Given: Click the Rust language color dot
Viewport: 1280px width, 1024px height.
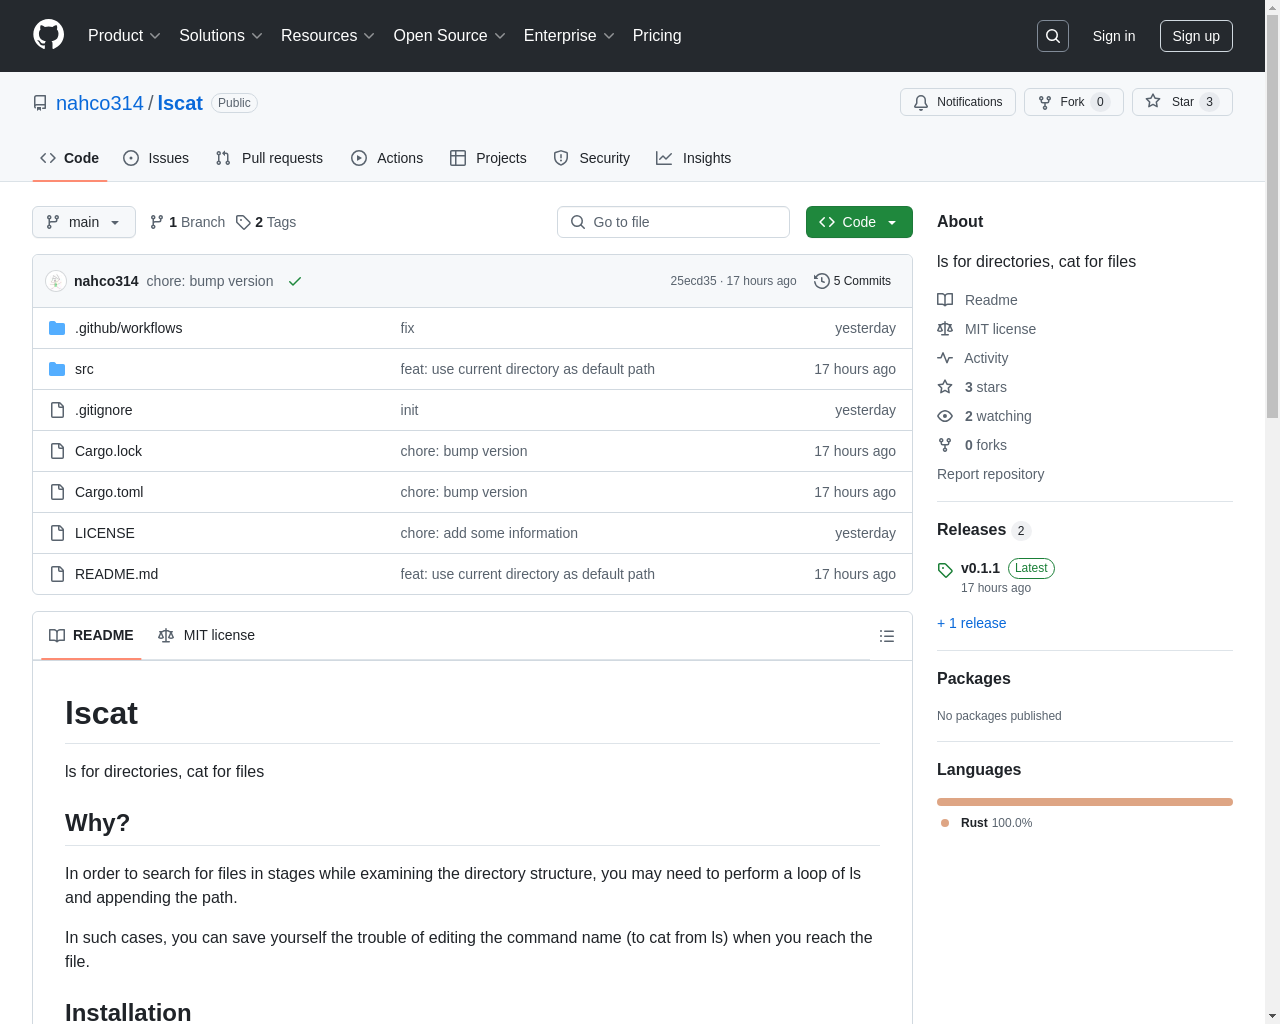Looking at the screenshot, I should (x=945, y=823).
